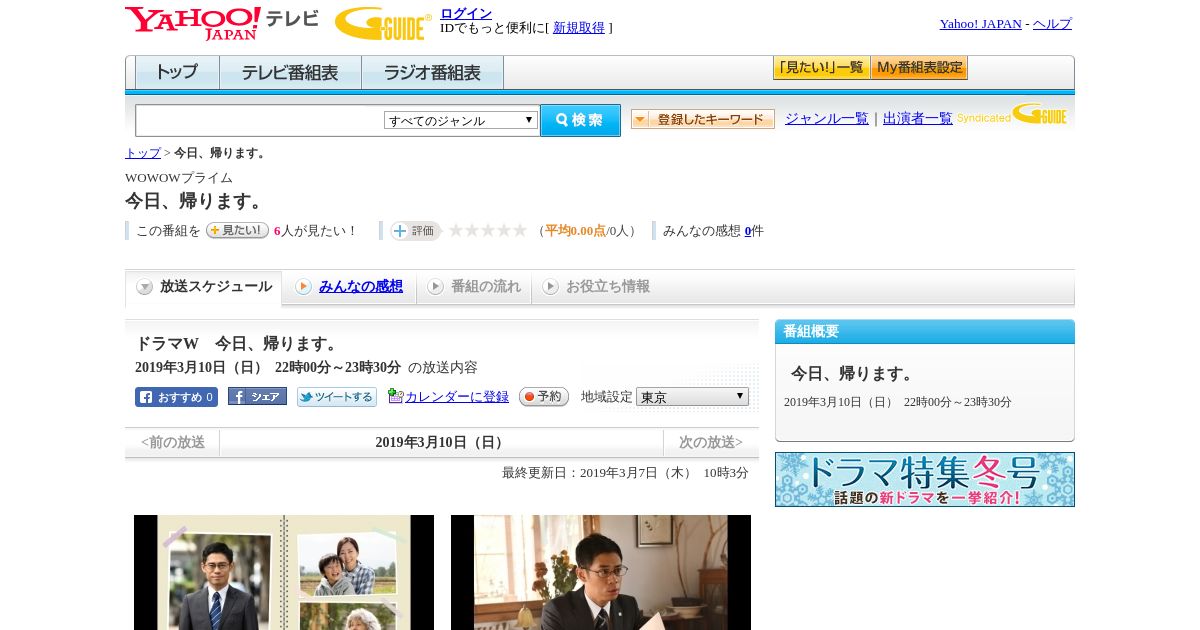This screenshot has height=630, width=1200.
Task: Click the Twitter ツイートする button
Action: point(337,397)
